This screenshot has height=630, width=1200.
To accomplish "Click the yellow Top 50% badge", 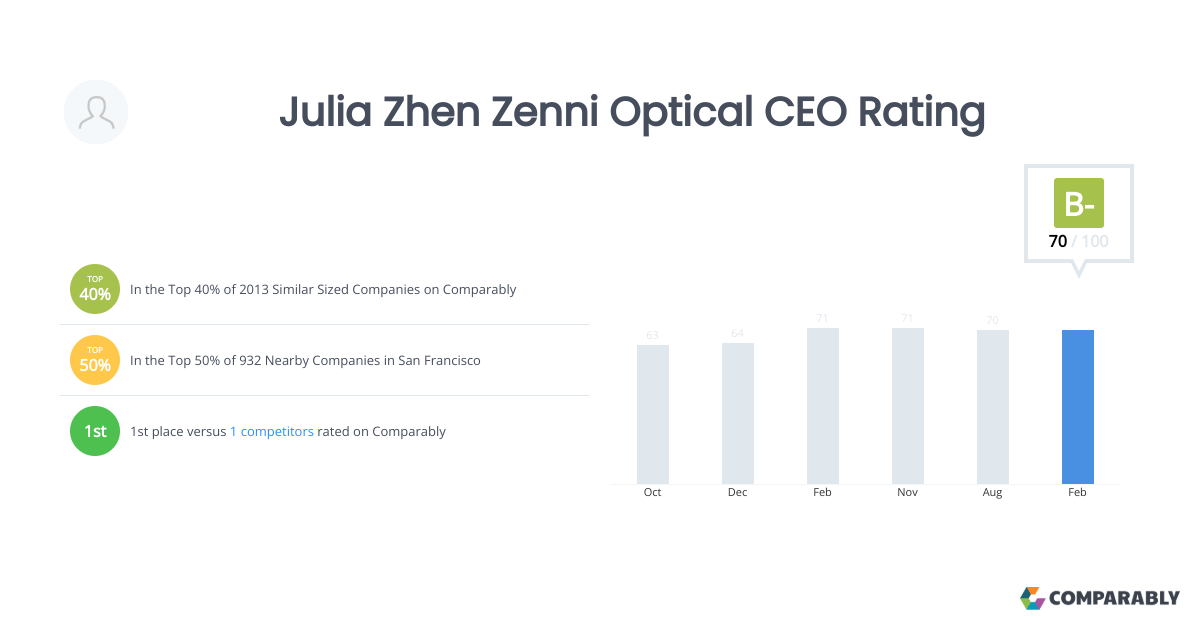I will point(95,360).
